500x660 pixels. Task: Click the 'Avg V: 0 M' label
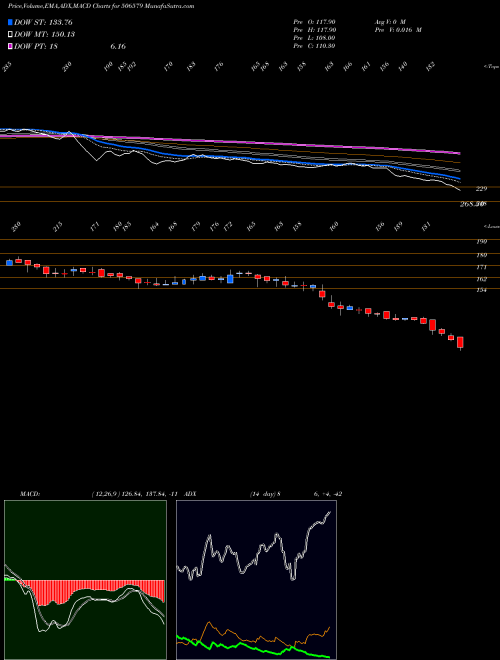tap(389, 21)
